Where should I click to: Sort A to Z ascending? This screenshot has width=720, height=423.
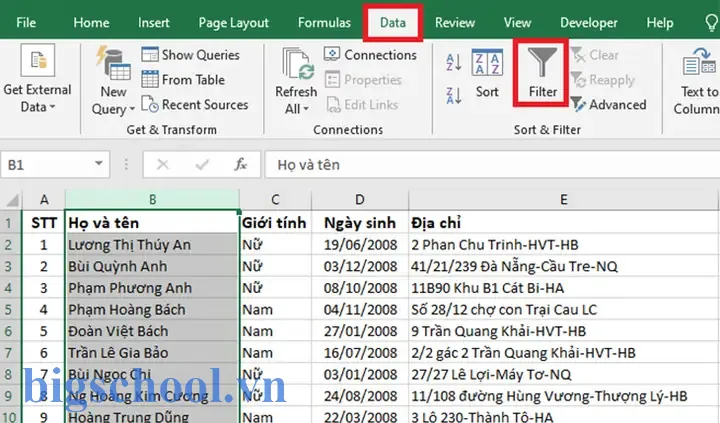click(454, 62)
